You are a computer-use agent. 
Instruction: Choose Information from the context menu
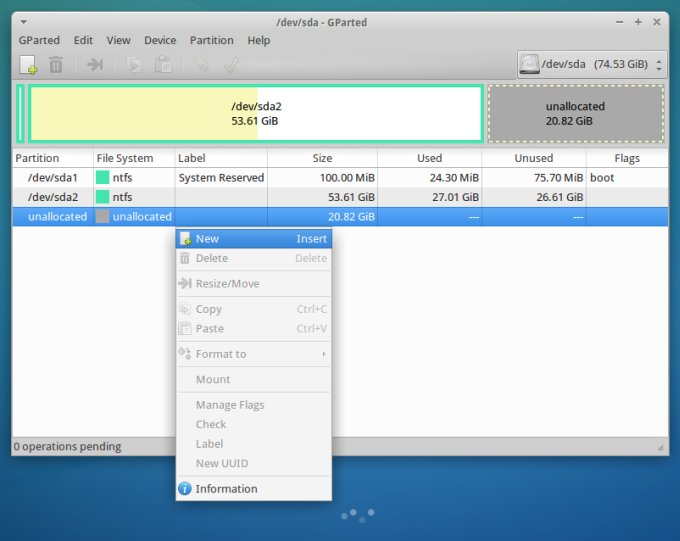254,489
